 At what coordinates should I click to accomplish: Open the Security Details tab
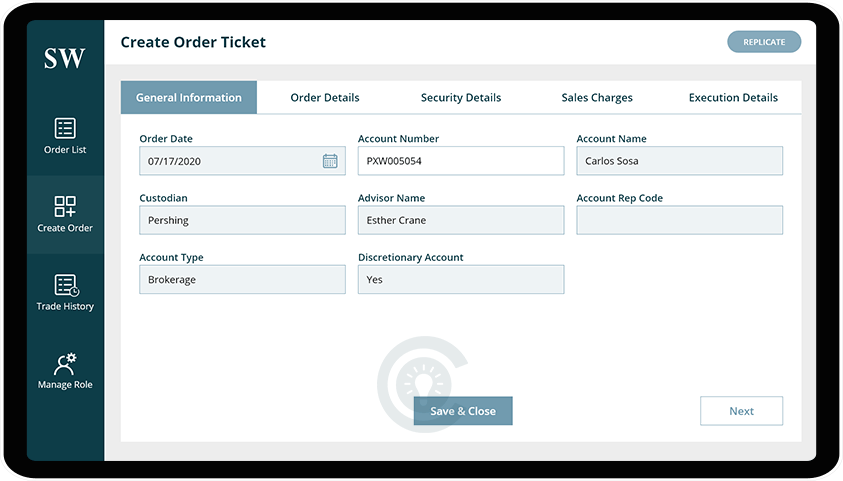tap(461, 97)
